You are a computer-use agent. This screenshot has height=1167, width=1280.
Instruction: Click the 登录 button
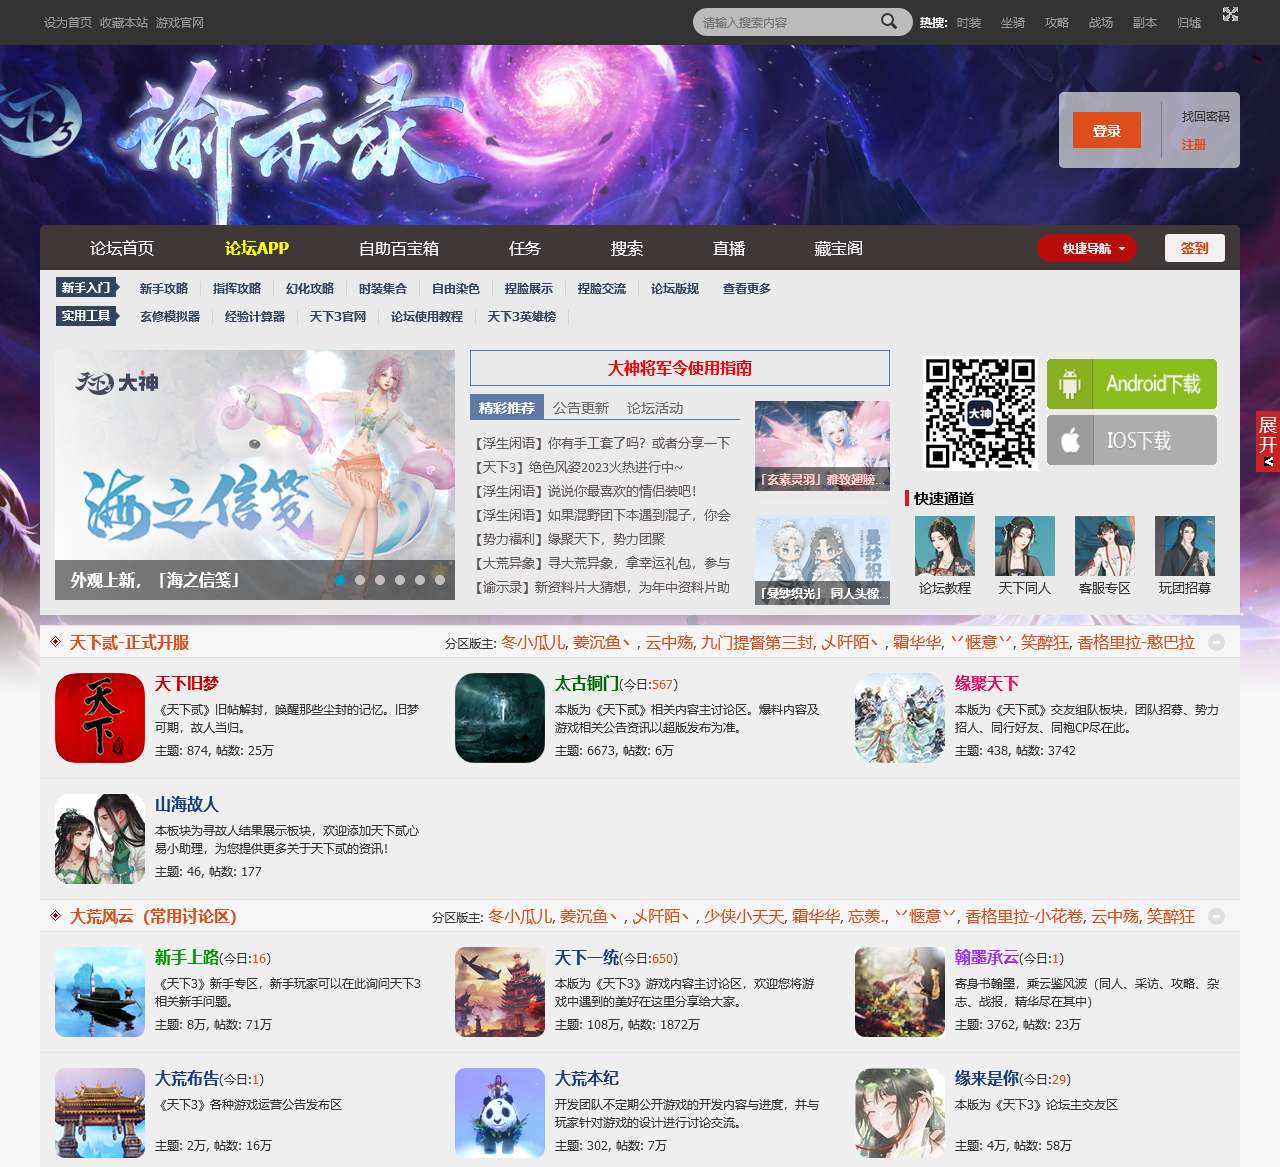[1107, 130]
